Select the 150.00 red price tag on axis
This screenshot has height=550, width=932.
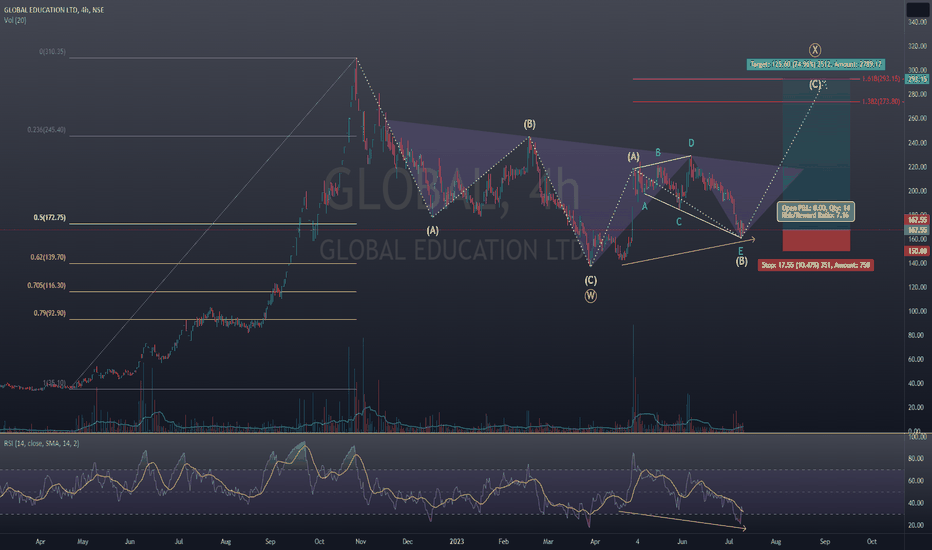pos(917,251)
